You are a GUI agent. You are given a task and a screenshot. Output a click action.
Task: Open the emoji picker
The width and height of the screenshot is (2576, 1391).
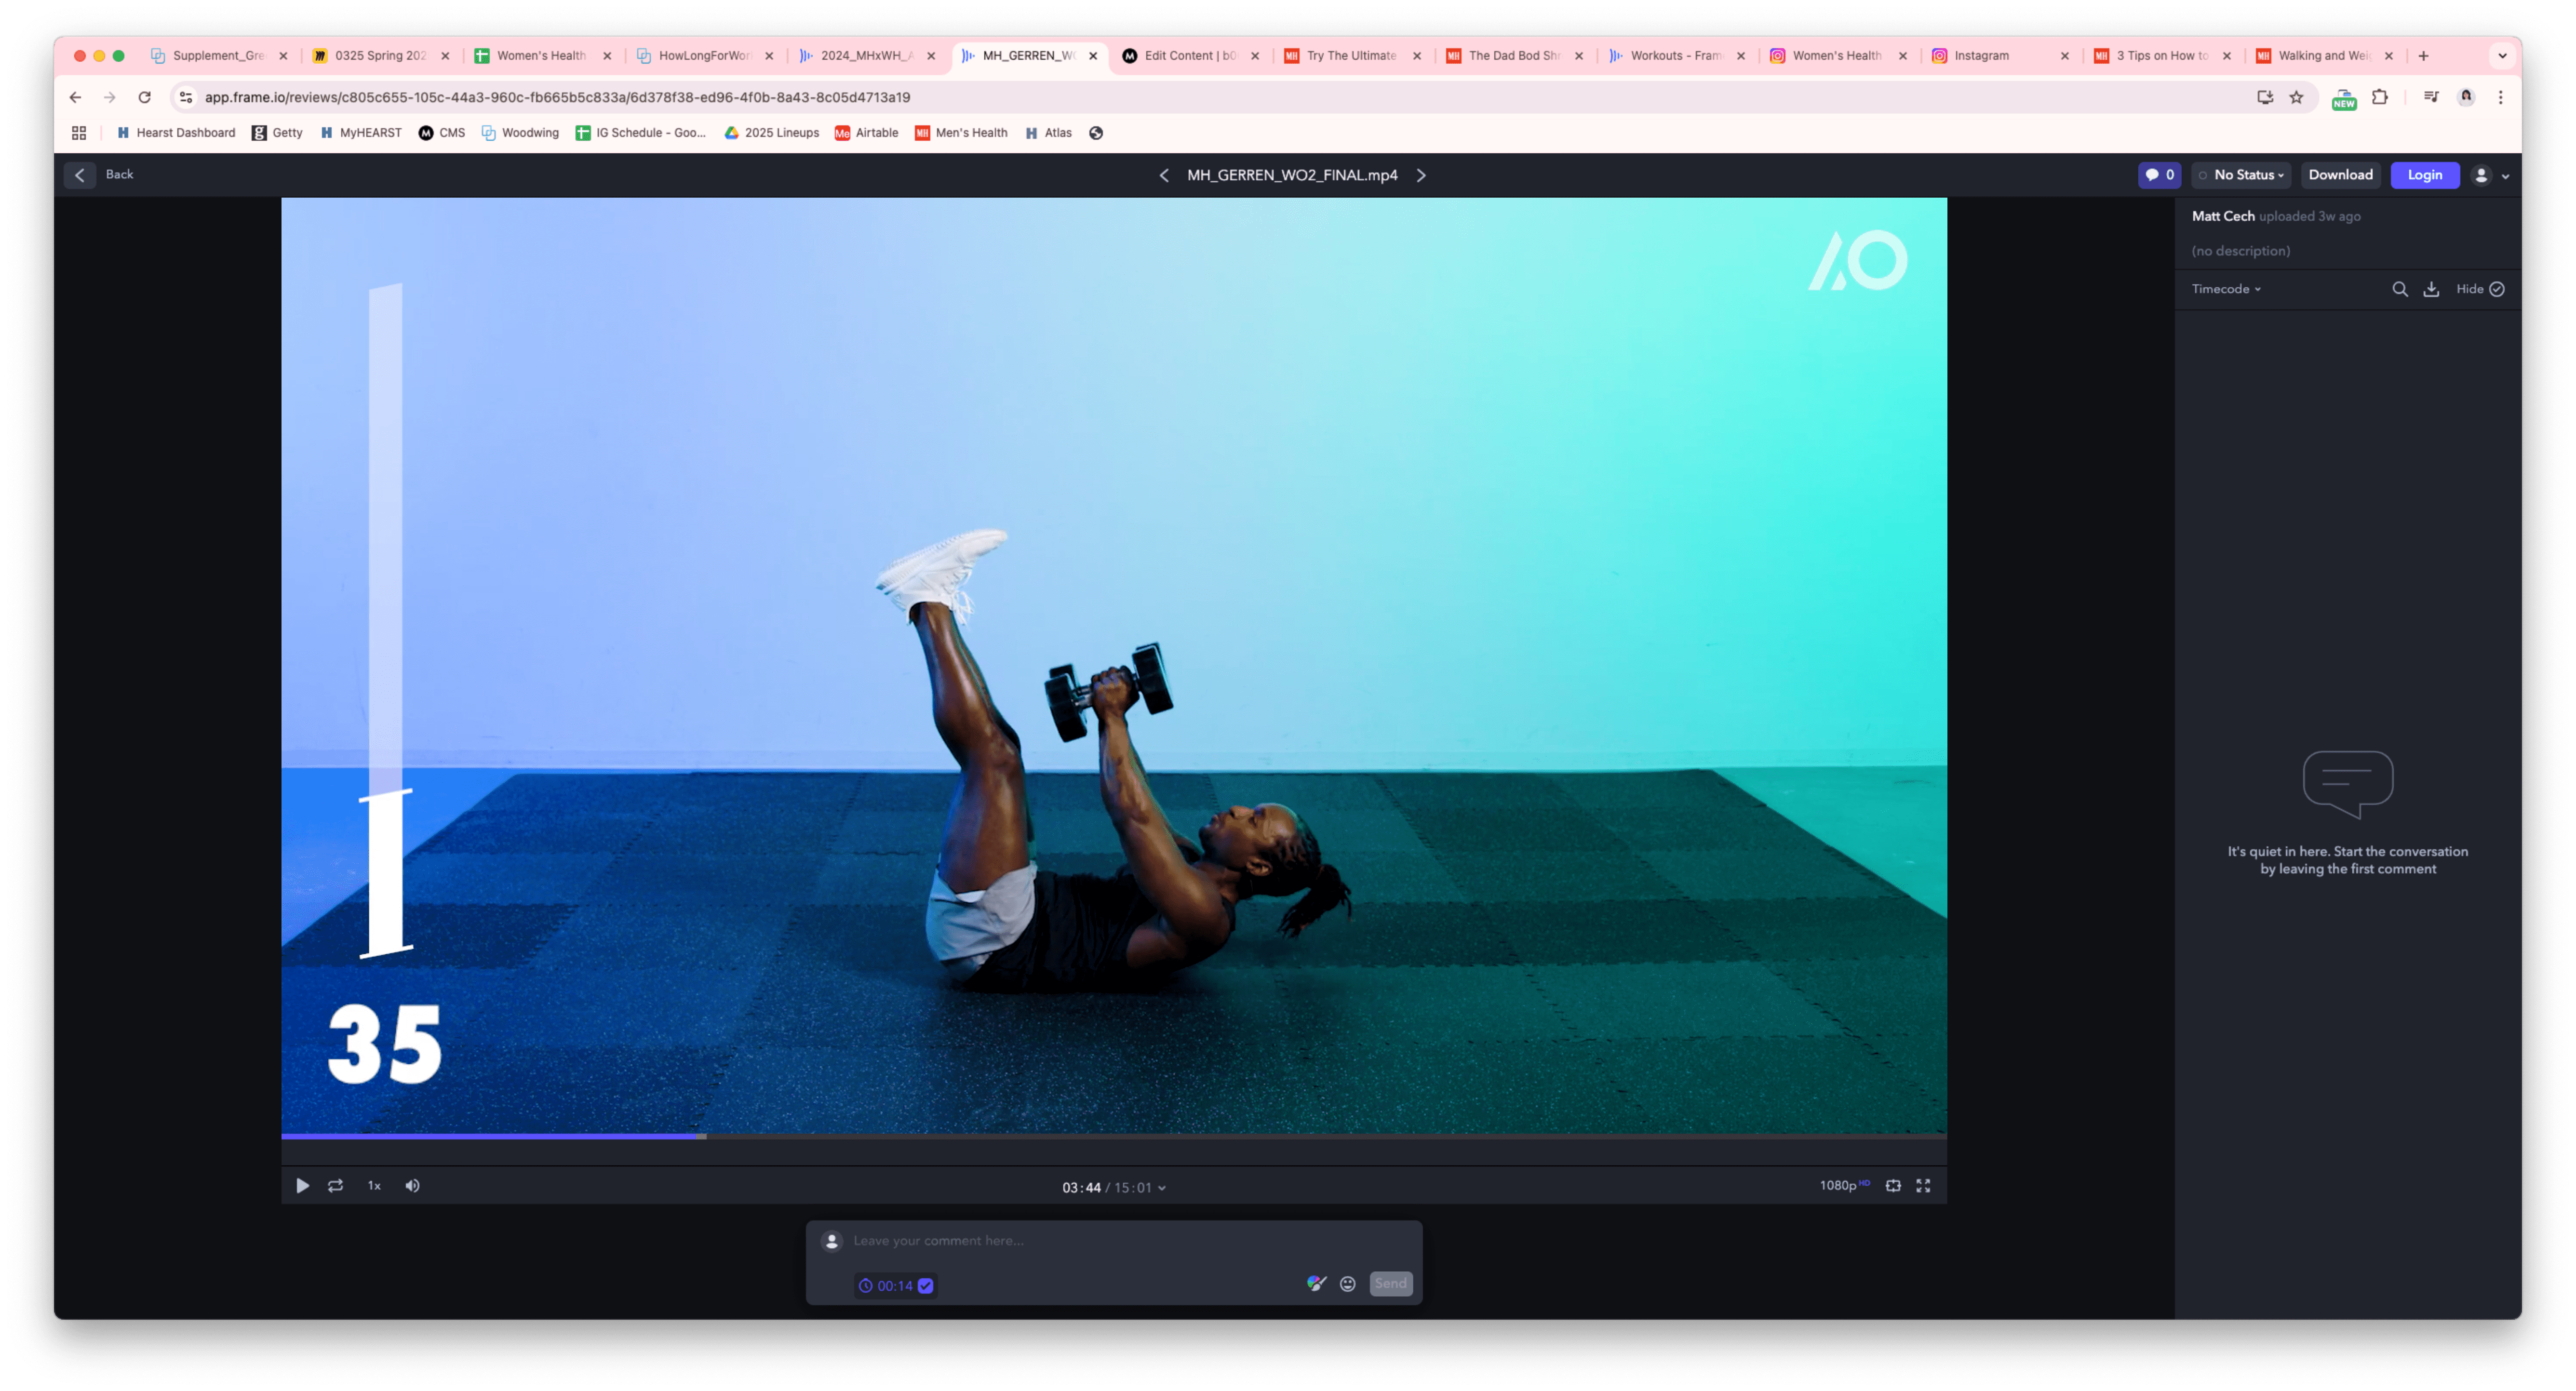coord(1348,1284)
